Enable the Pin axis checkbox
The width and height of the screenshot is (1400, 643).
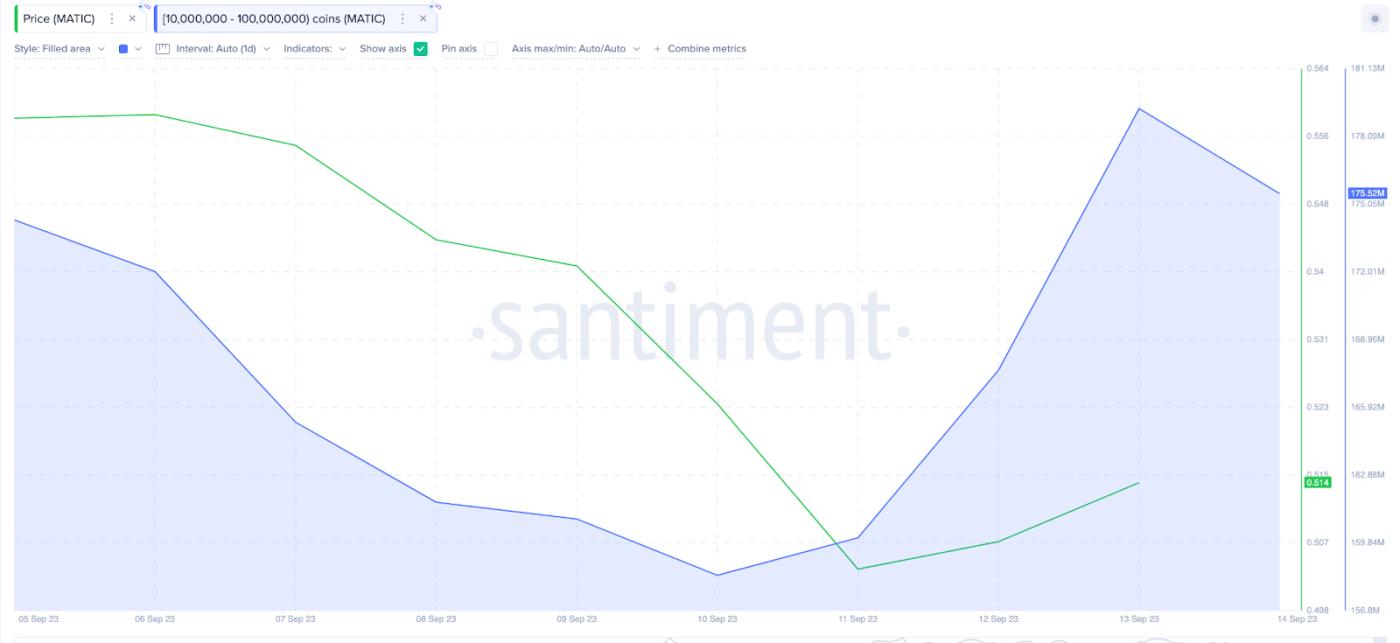[x=491, y=49]
